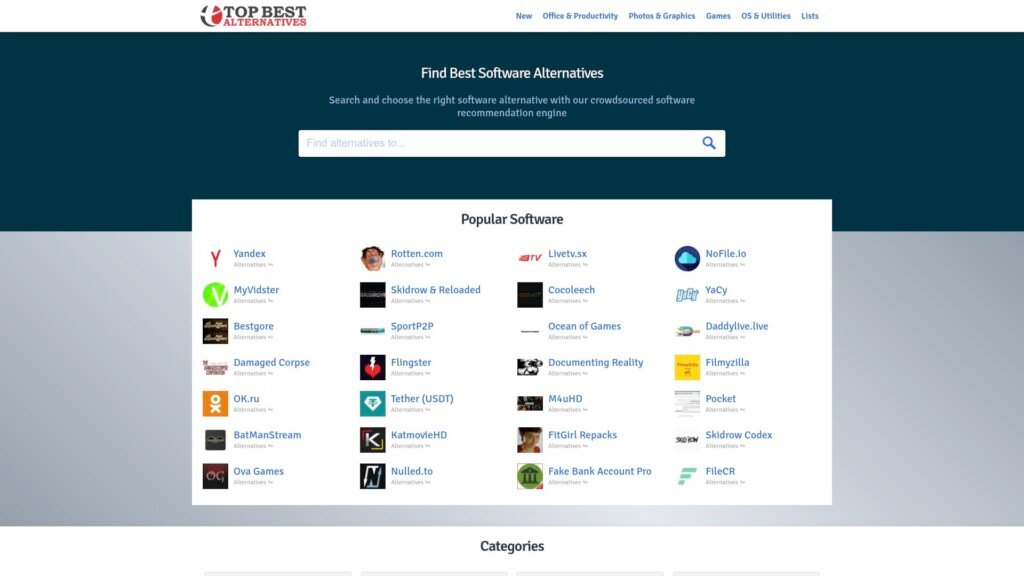Click the Fake Bank Account Pro icon
The image size is (1024, 576).
pyautogui.click(x=530, y=476)
